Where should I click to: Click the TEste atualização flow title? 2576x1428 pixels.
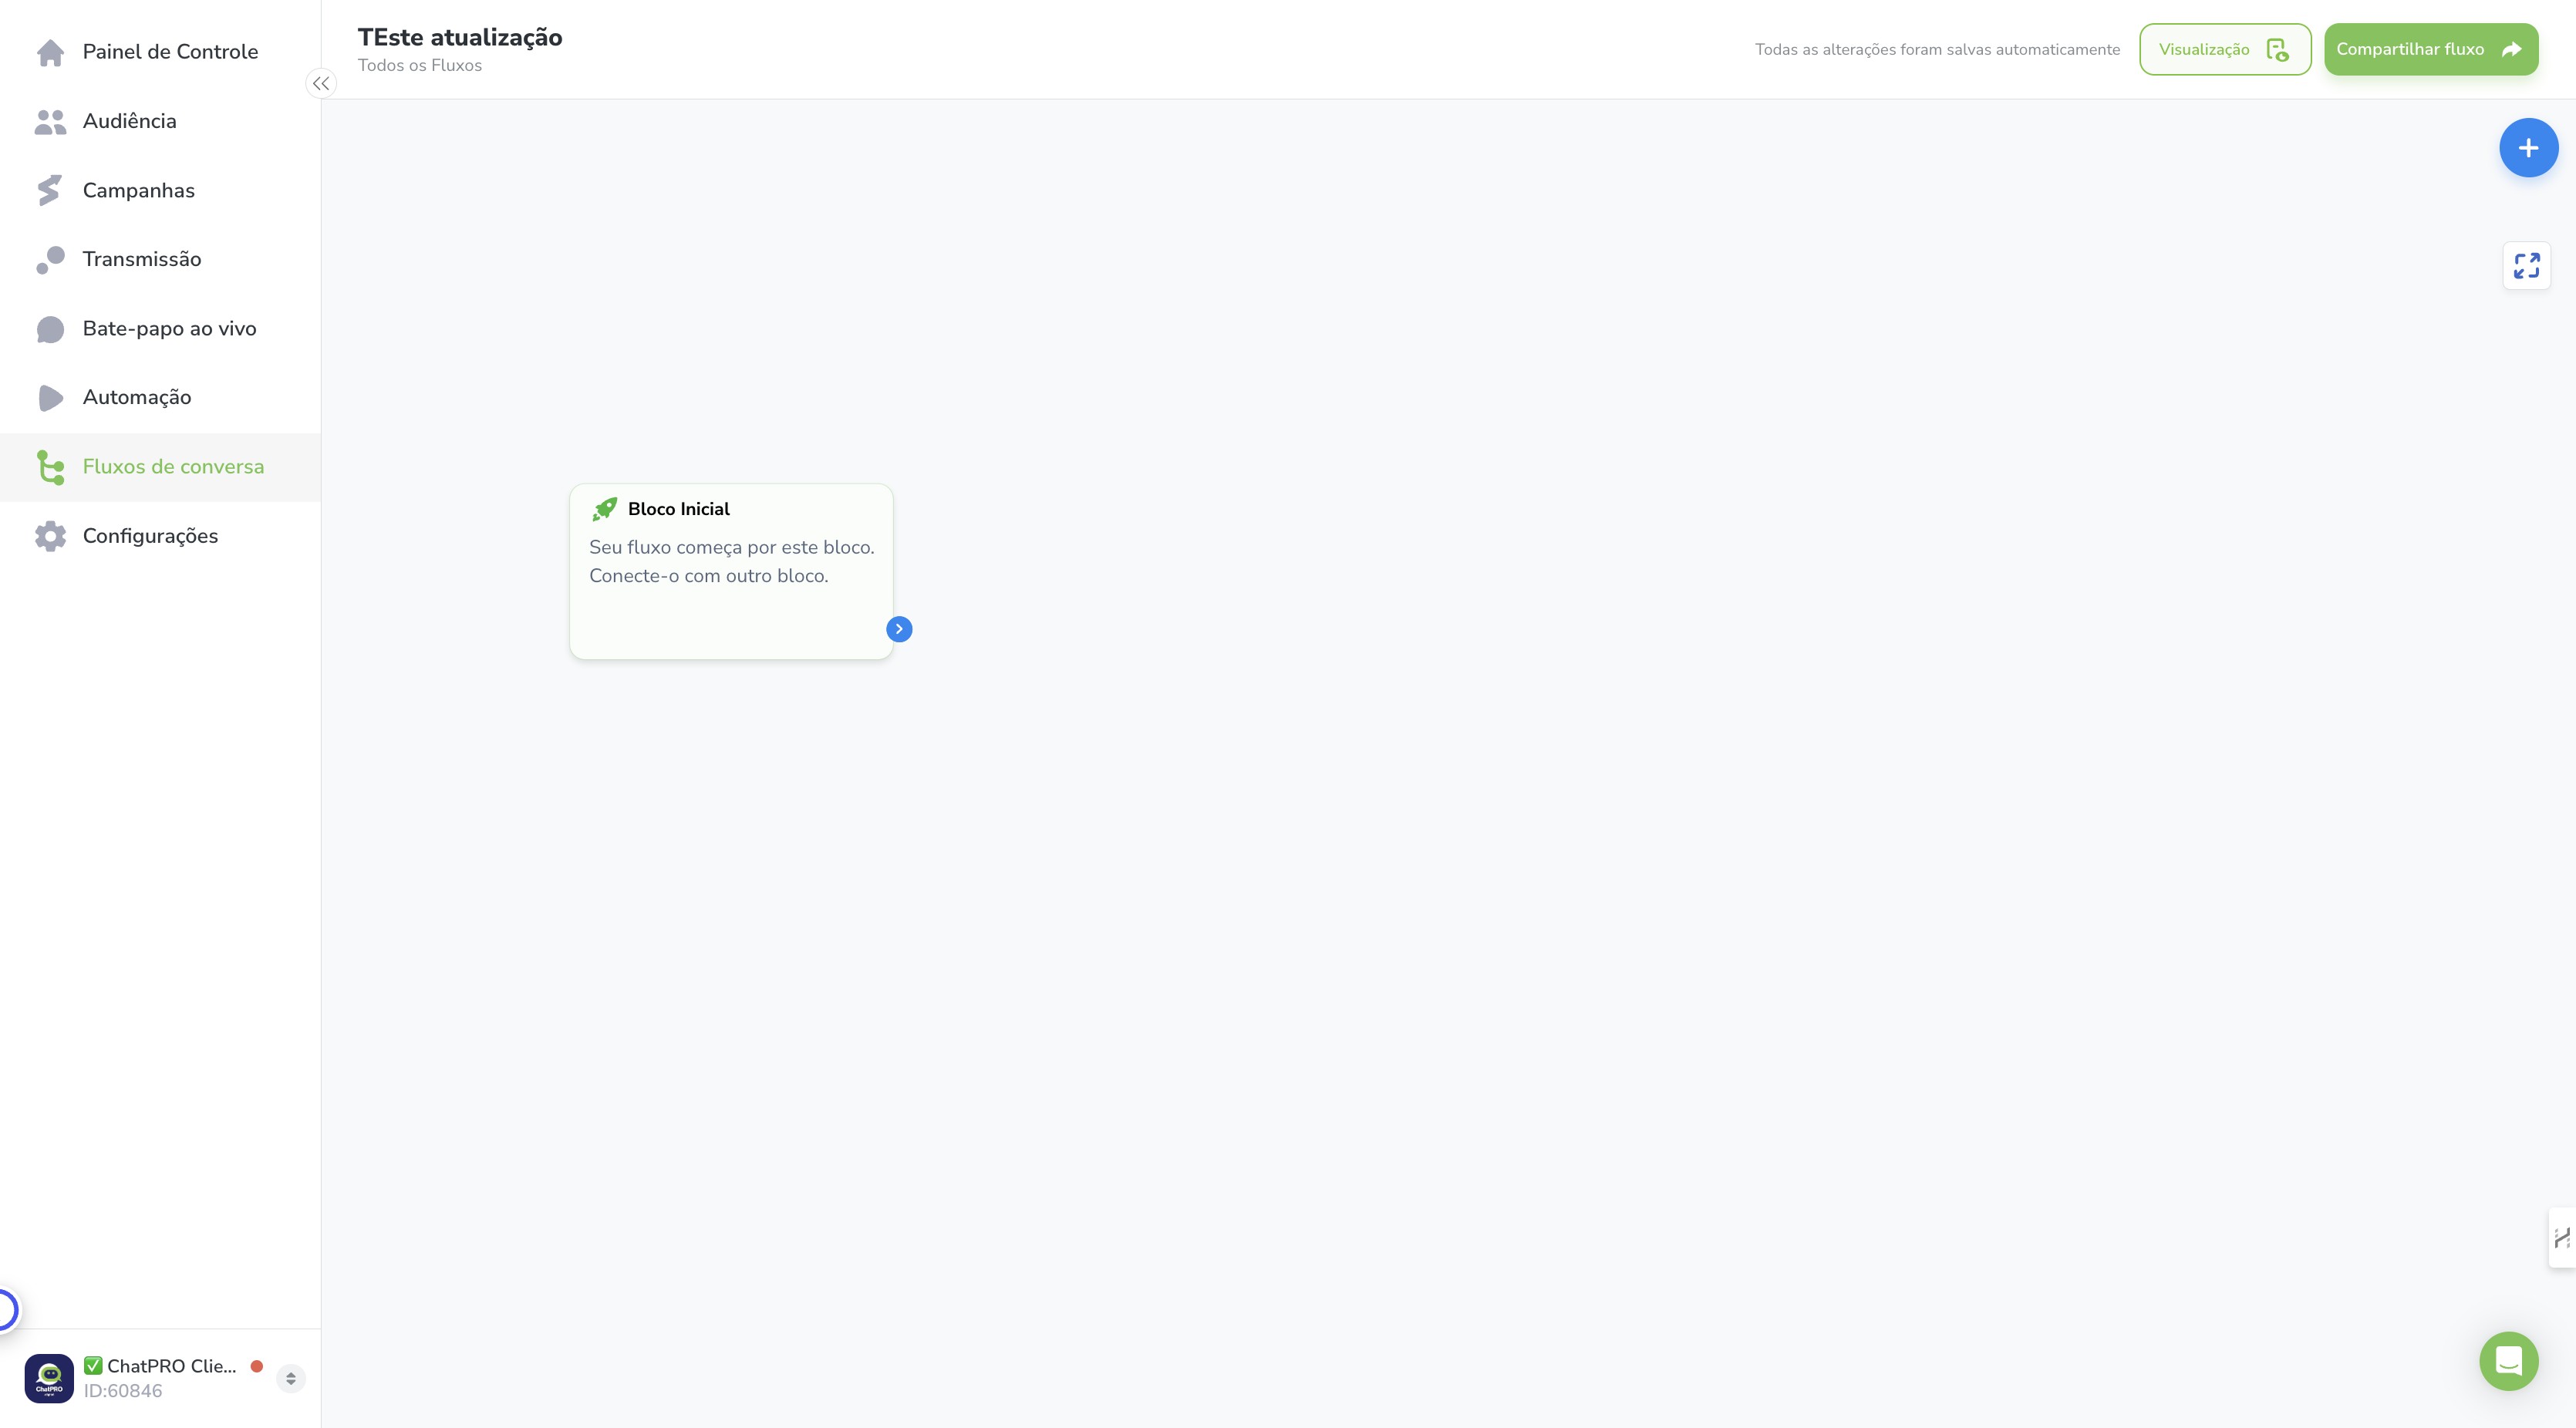click(460, 37)
